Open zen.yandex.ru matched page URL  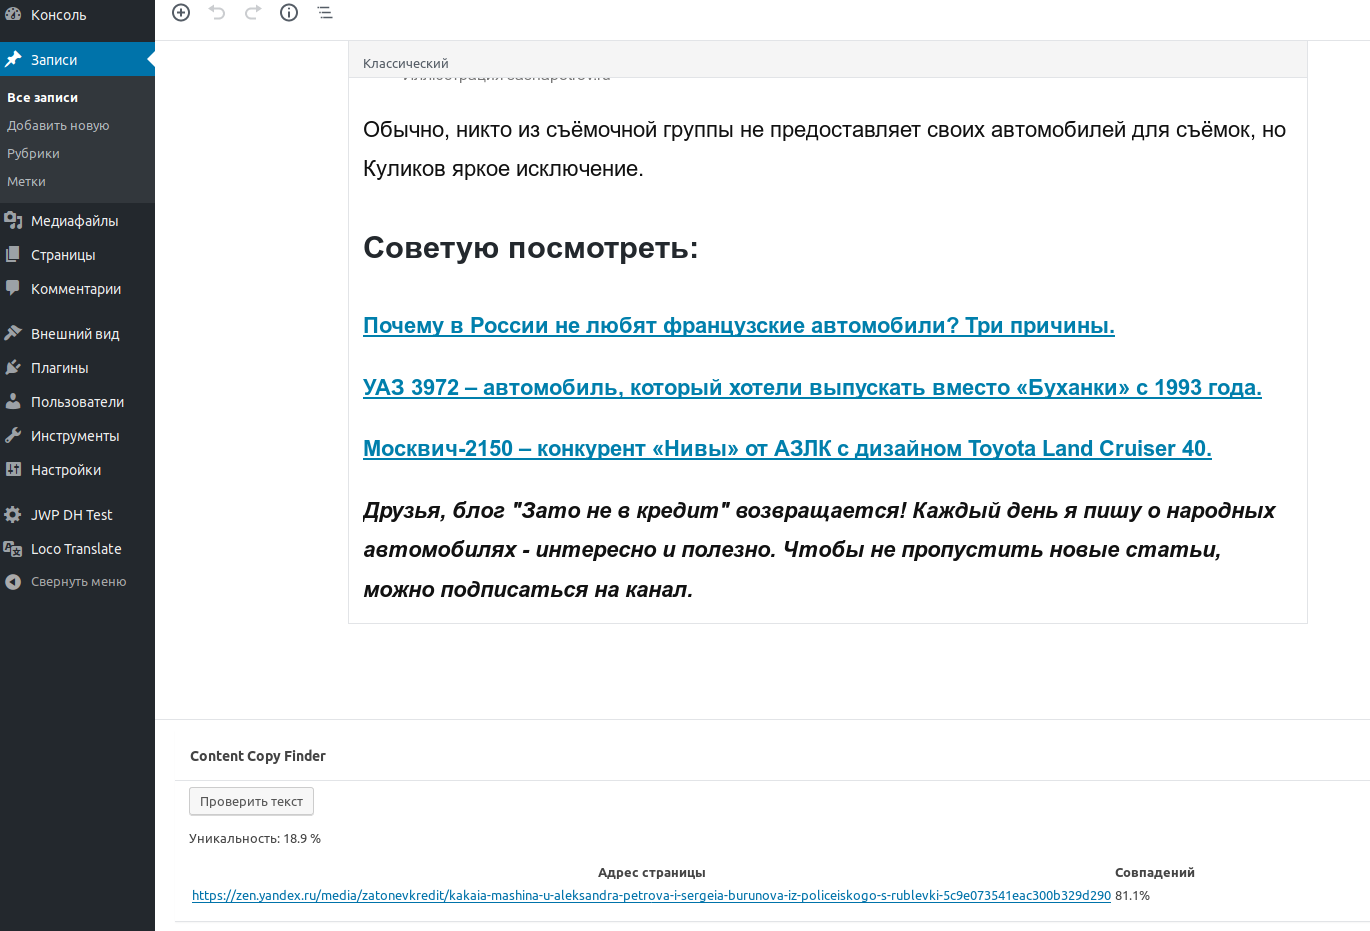click(651, 896)
